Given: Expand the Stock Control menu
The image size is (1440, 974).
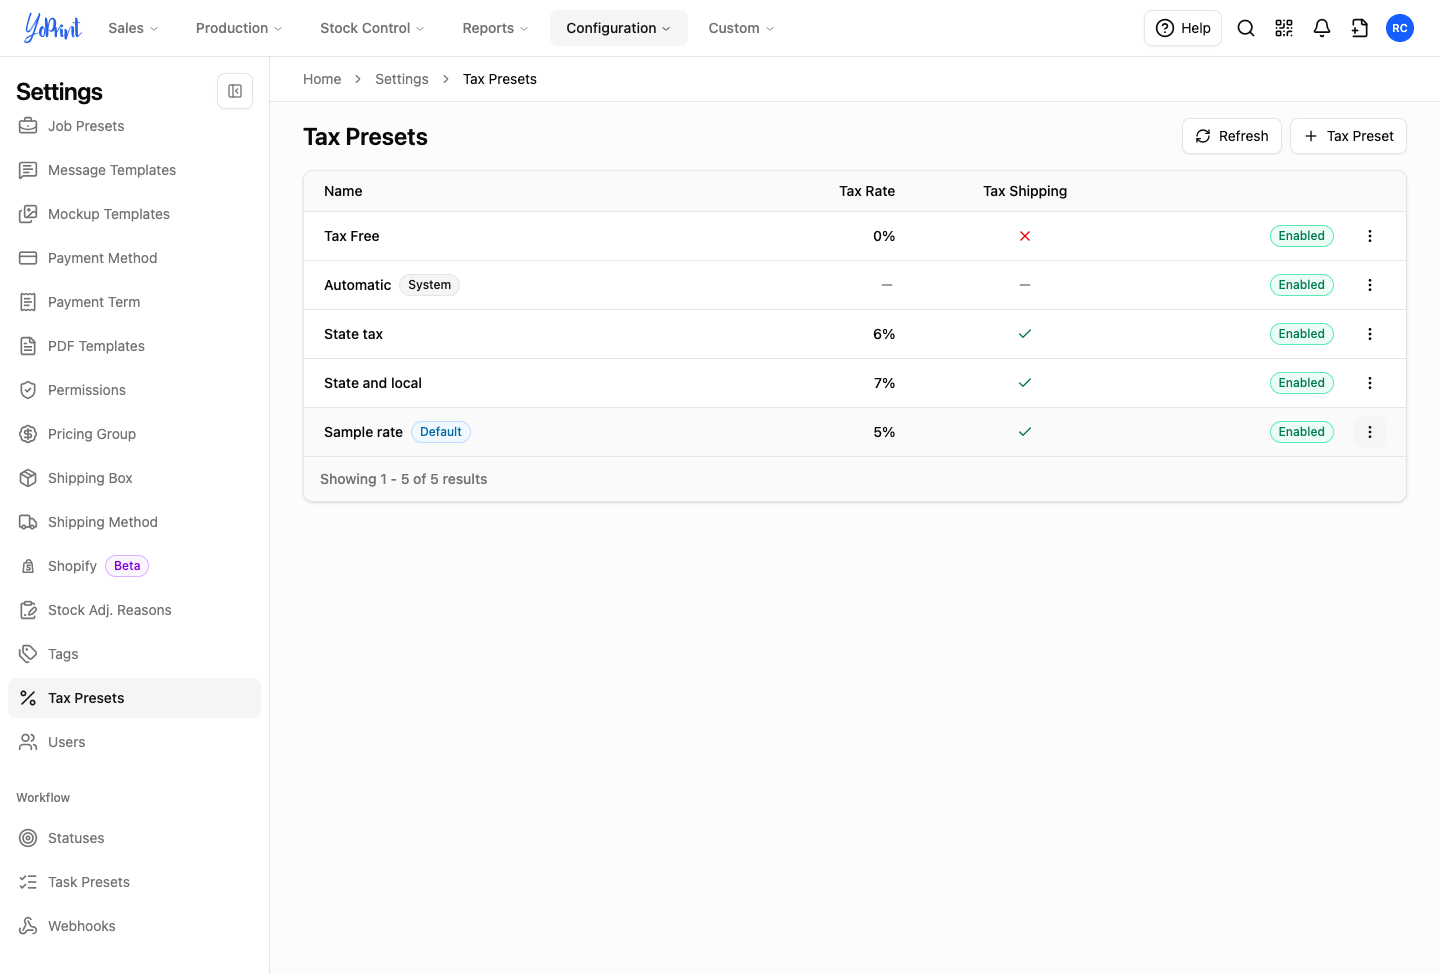Looking at the screenshot, I should 372,28.
